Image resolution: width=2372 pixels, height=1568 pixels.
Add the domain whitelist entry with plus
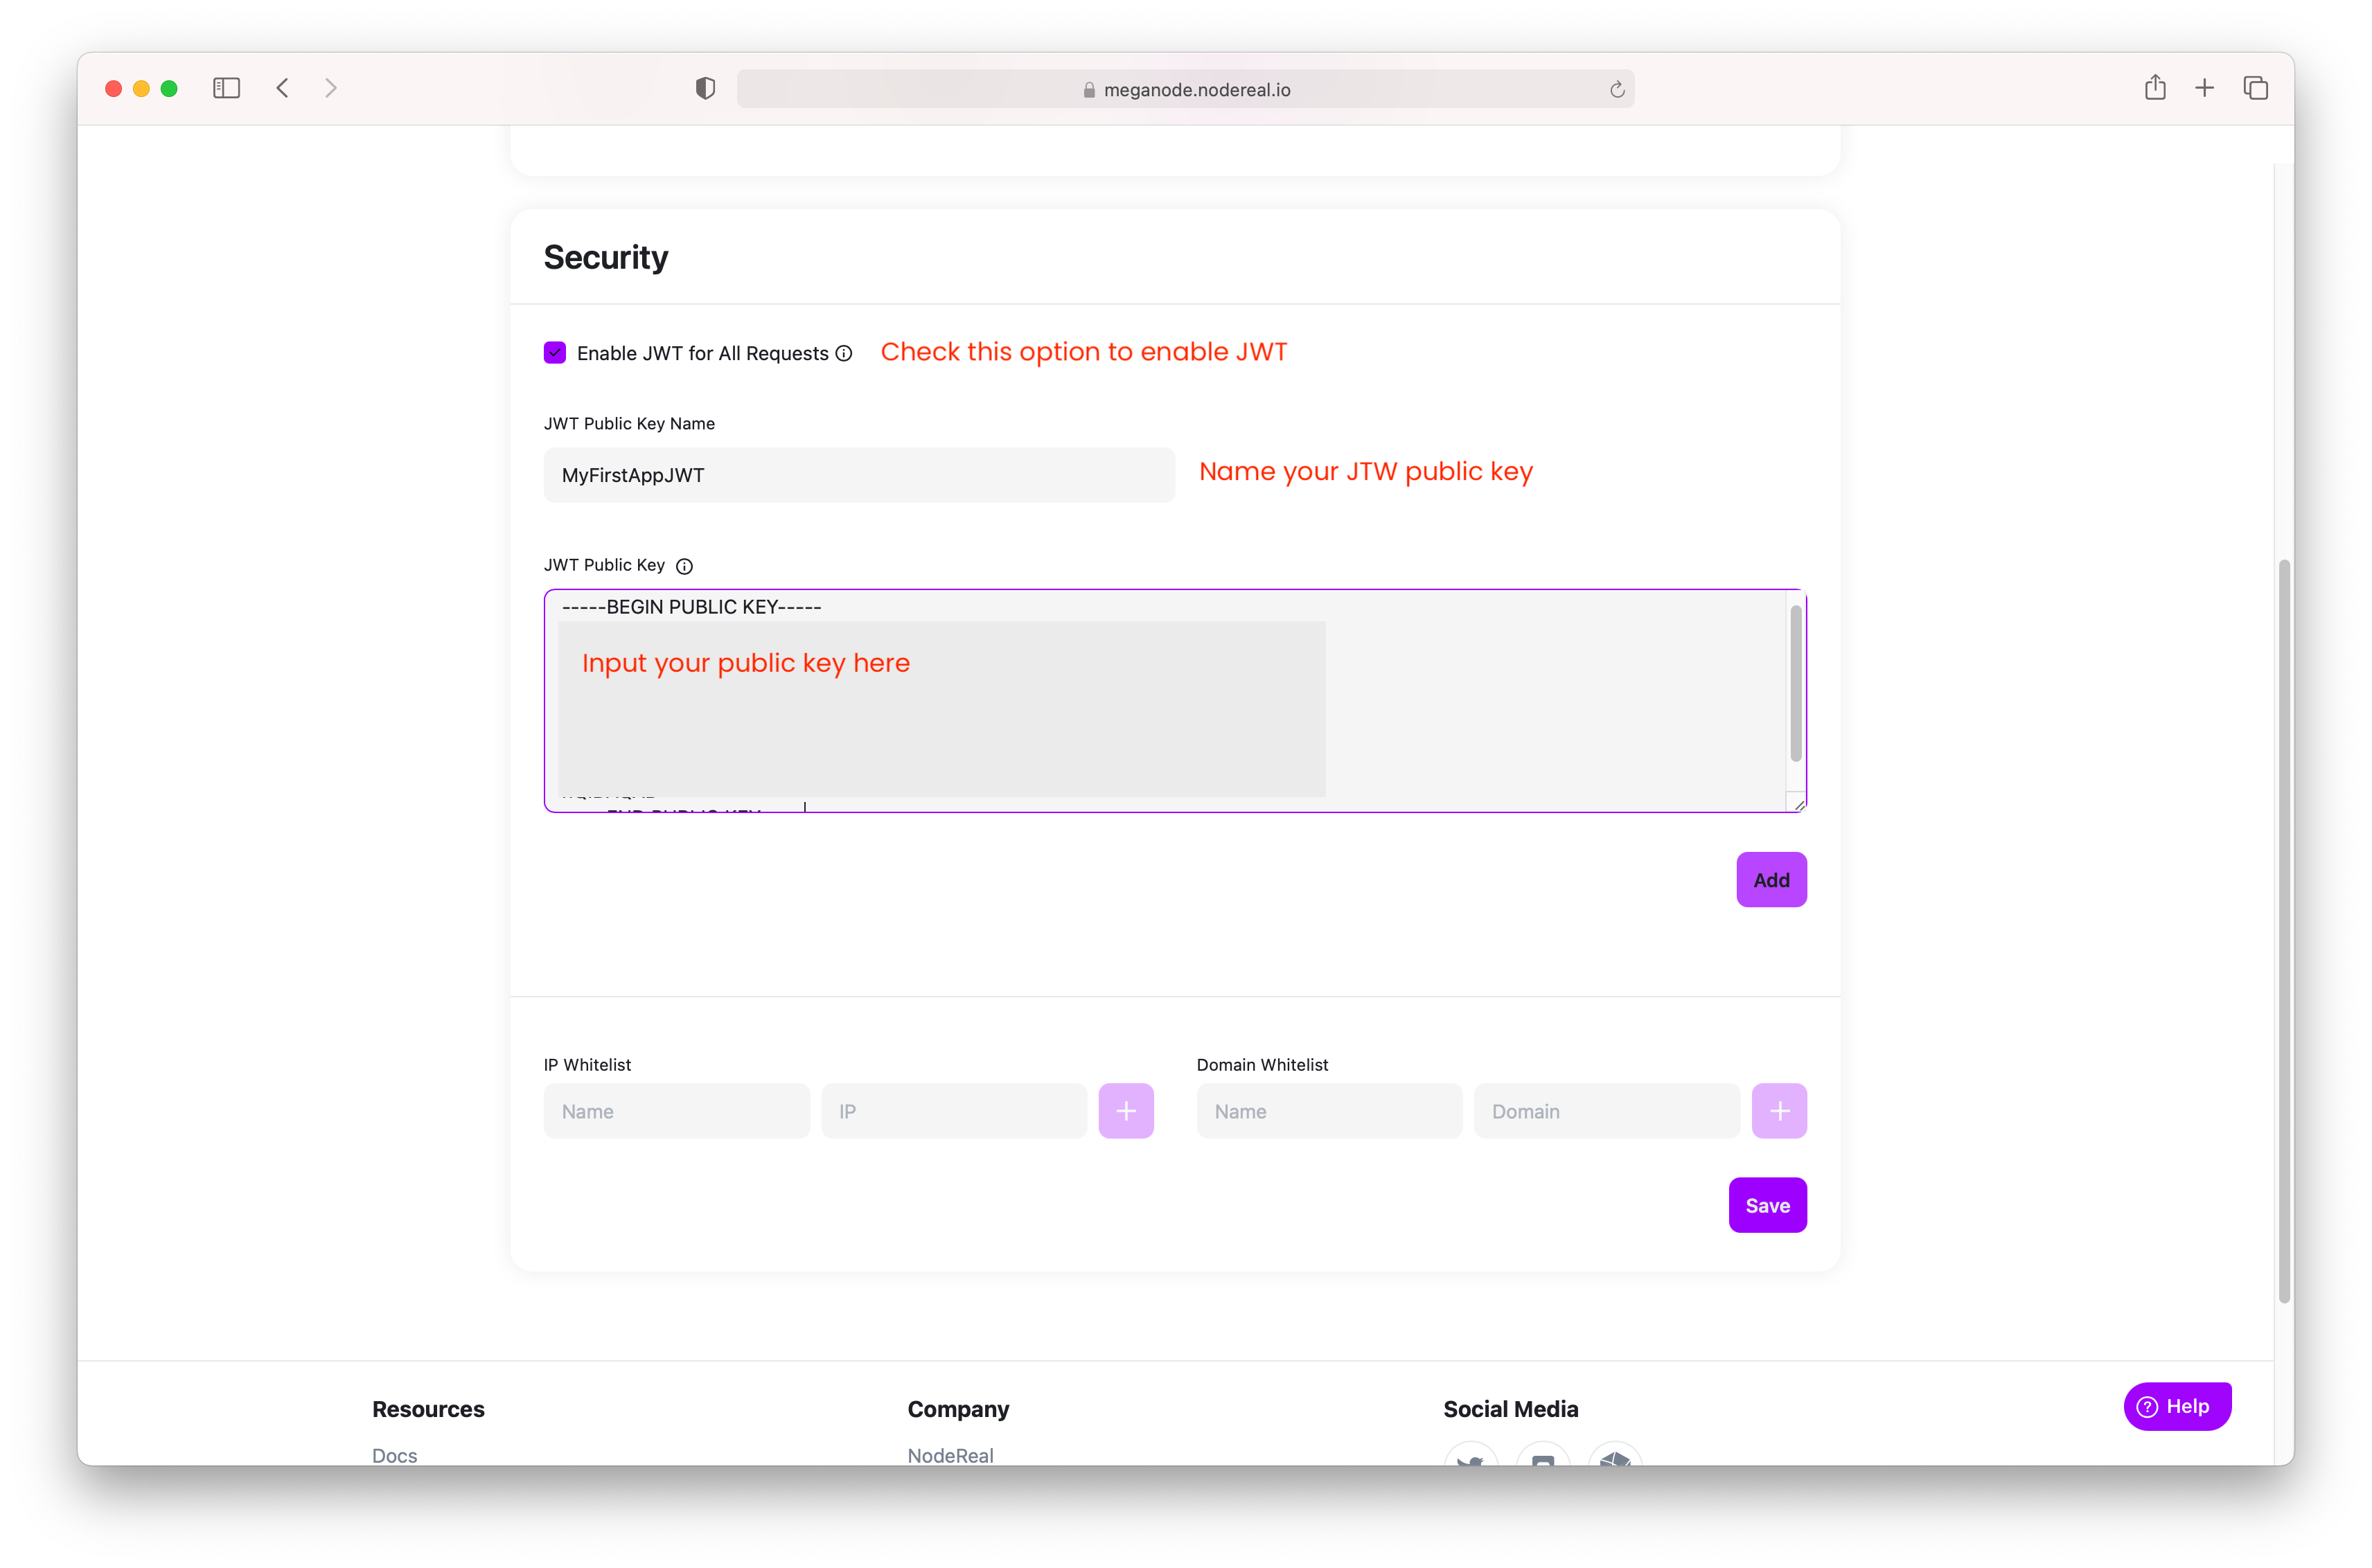(1779, 1111)
